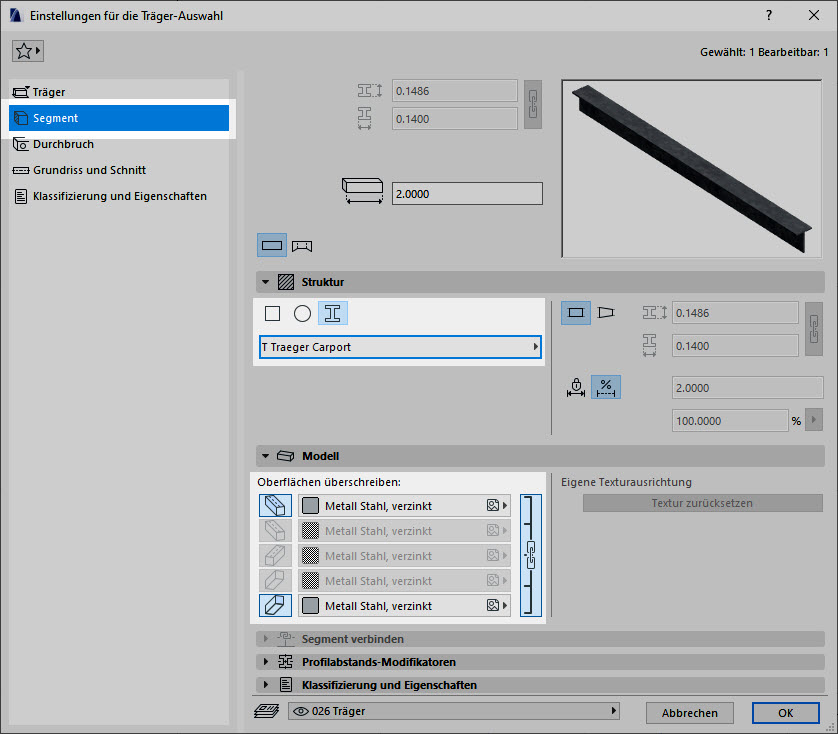Select the Segment page in sidebar

119,118
